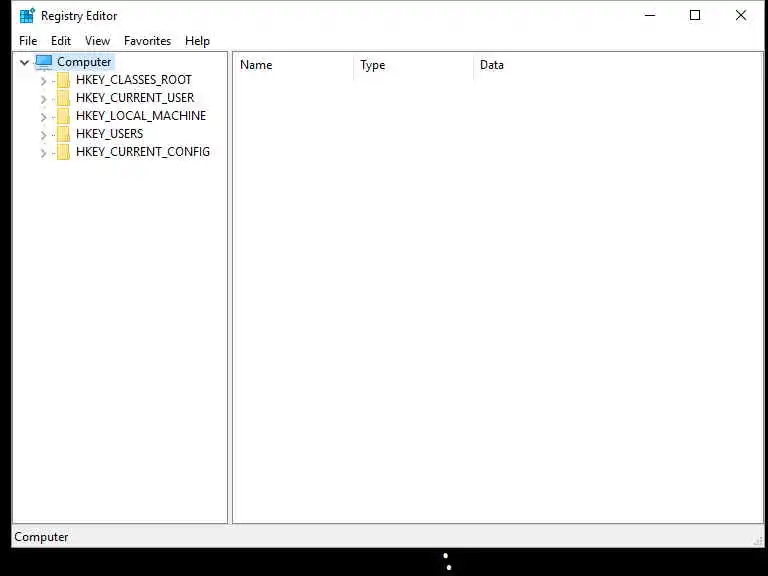Select the Computer label in tree

(x=84, y=62)
